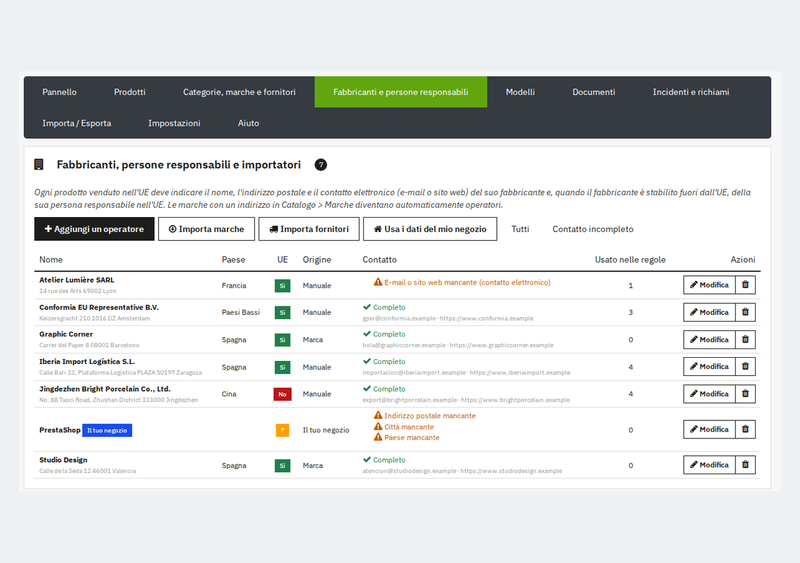Click the building icon beside page title
The width and height of the screenshot is (800, 563).
(x=39, y=164)
